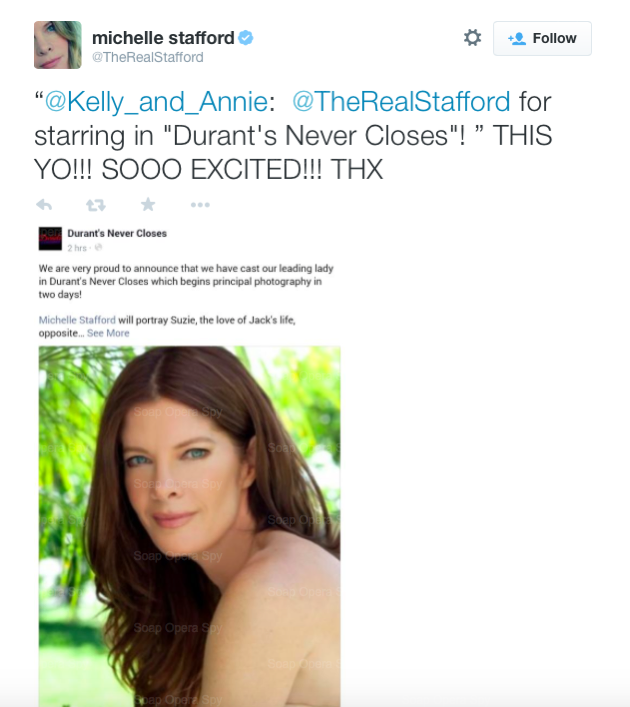
Task: Open the three-dots more options menu
Action: pos(200,205)
